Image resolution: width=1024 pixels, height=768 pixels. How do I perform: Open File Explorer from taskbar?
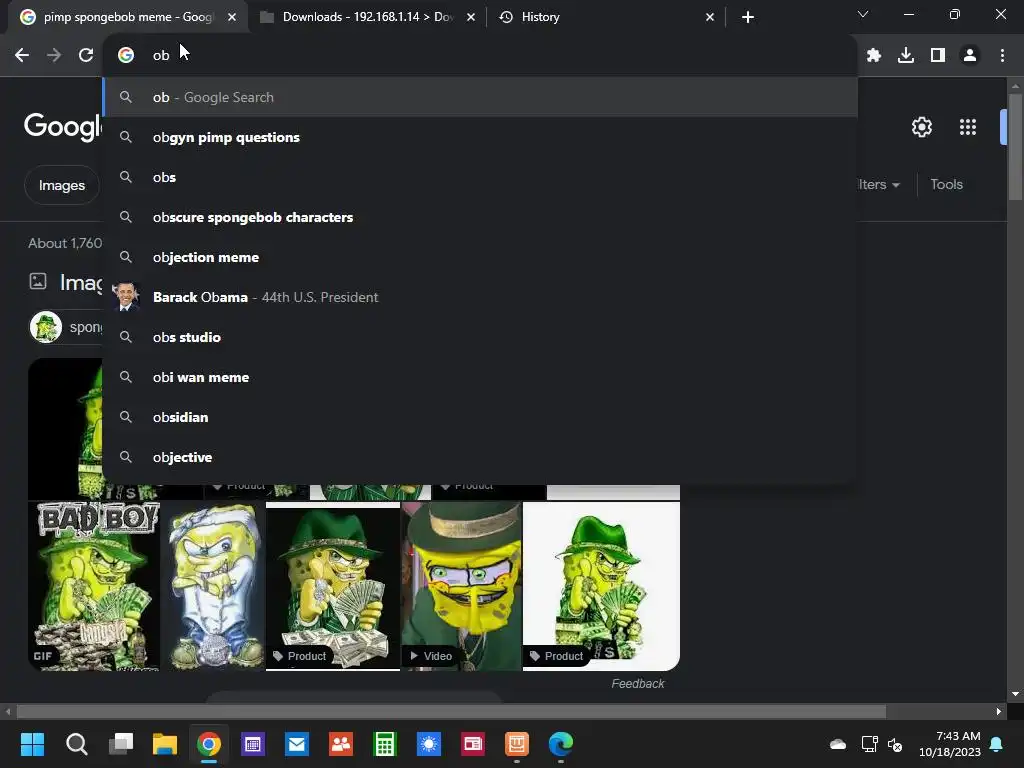(165, 744)
